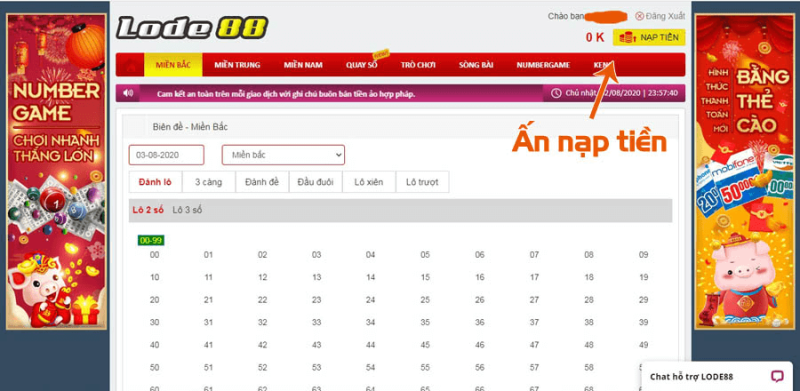Click the date field 03-08-2020
Screen dimensions: 800x391
point(166,155)
